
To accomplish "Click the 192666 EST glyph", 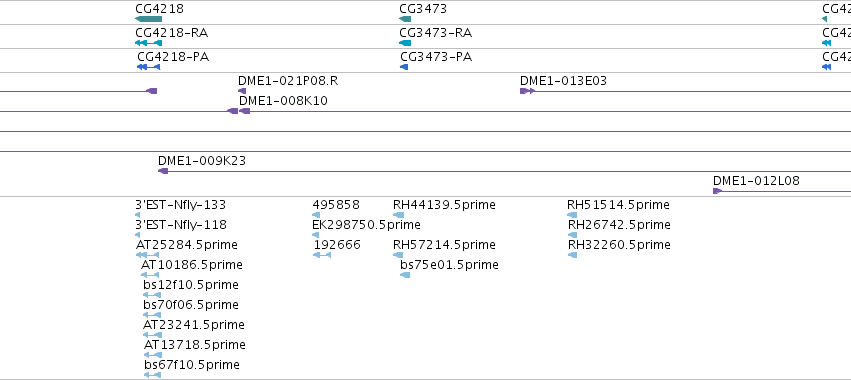I will pos(322,255).
